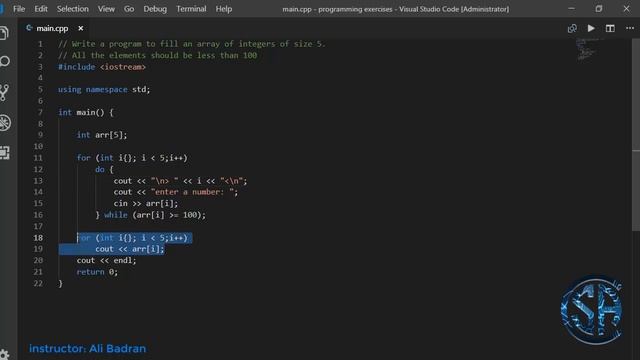Screen dimensions: 640x360
Task: Open the Debug view in activity bar
Action: tap(5, 122)
